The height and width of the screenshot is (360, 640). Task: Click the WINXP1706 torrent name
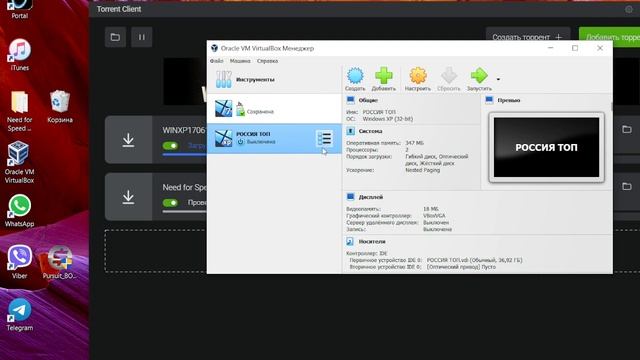(x=184, y=130)
